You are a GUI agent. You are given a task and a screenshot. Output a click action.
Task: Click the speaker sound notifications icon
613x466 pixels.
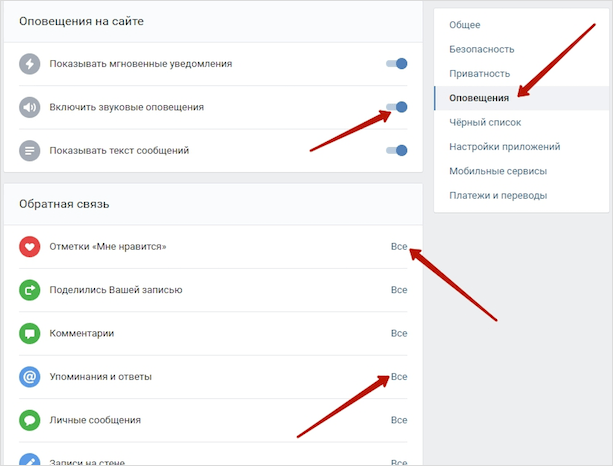[30, 107]
